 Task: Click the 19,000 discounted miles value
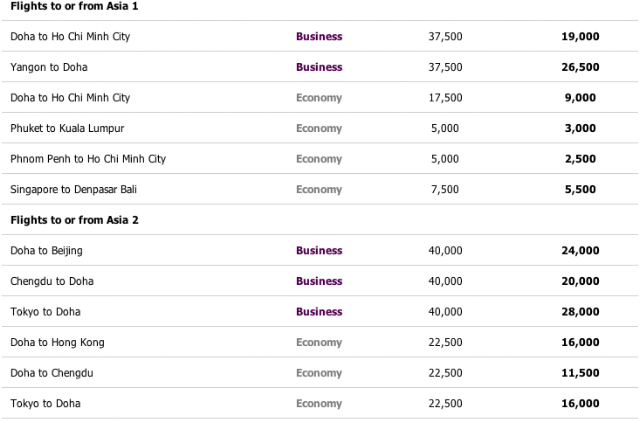pos(579,37)
